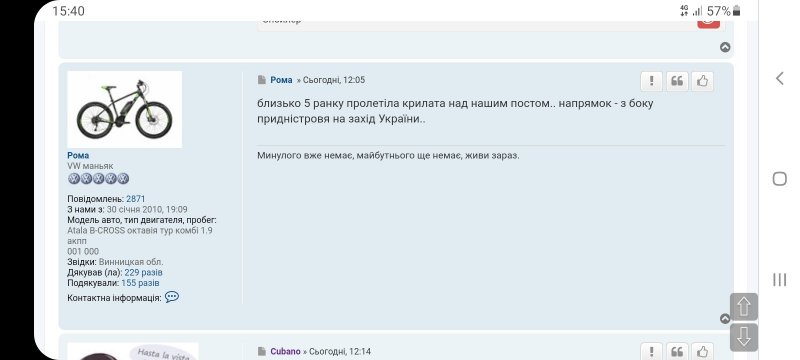Click the floating scroll-up arrow button
This screenshot has width=800, height=360.
click(744, 306)
